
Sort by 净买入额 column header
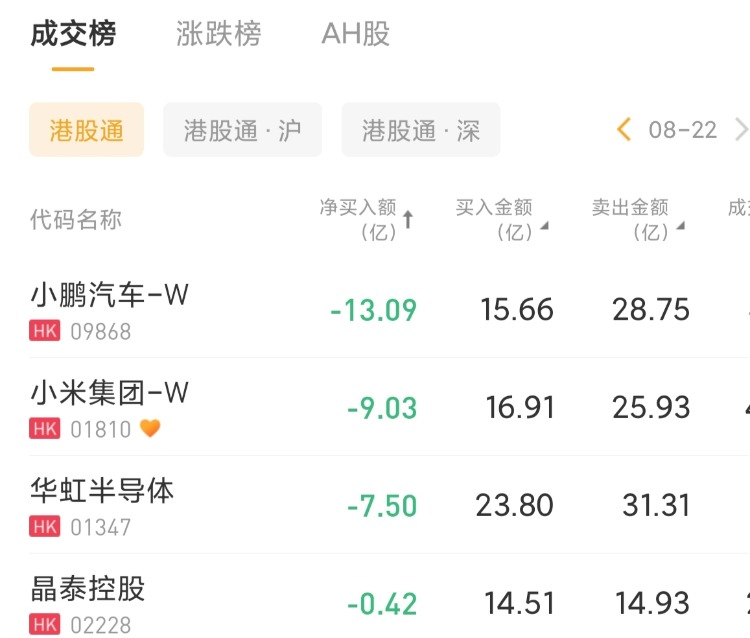tap(366, 220)
